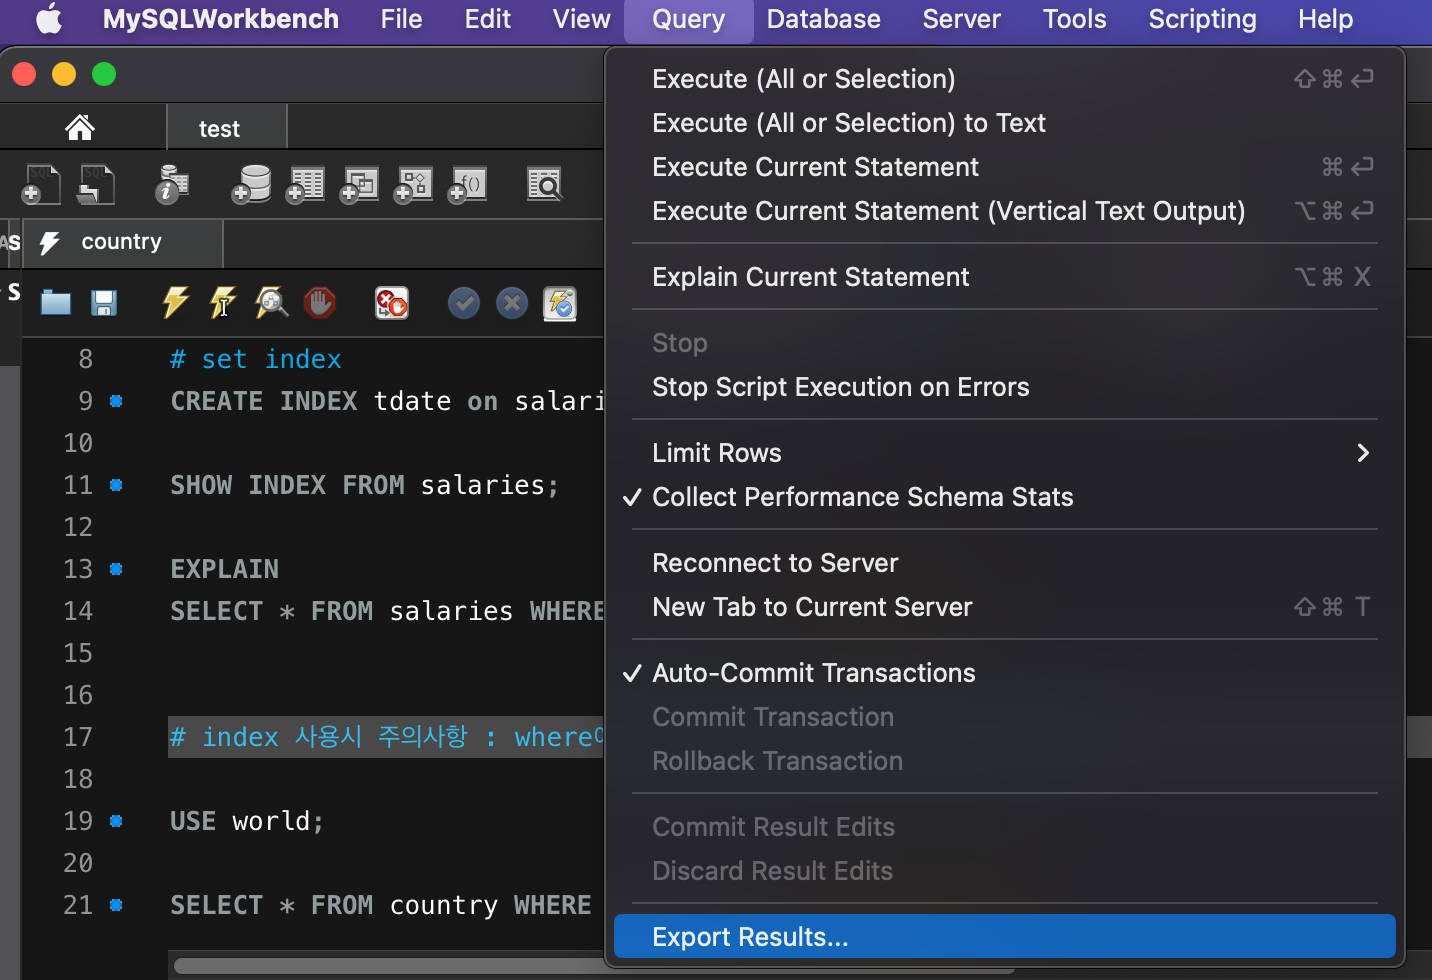Commit transaction checkmark icon
This screenshot has width=1432, height=980.
tap(463, 302)
